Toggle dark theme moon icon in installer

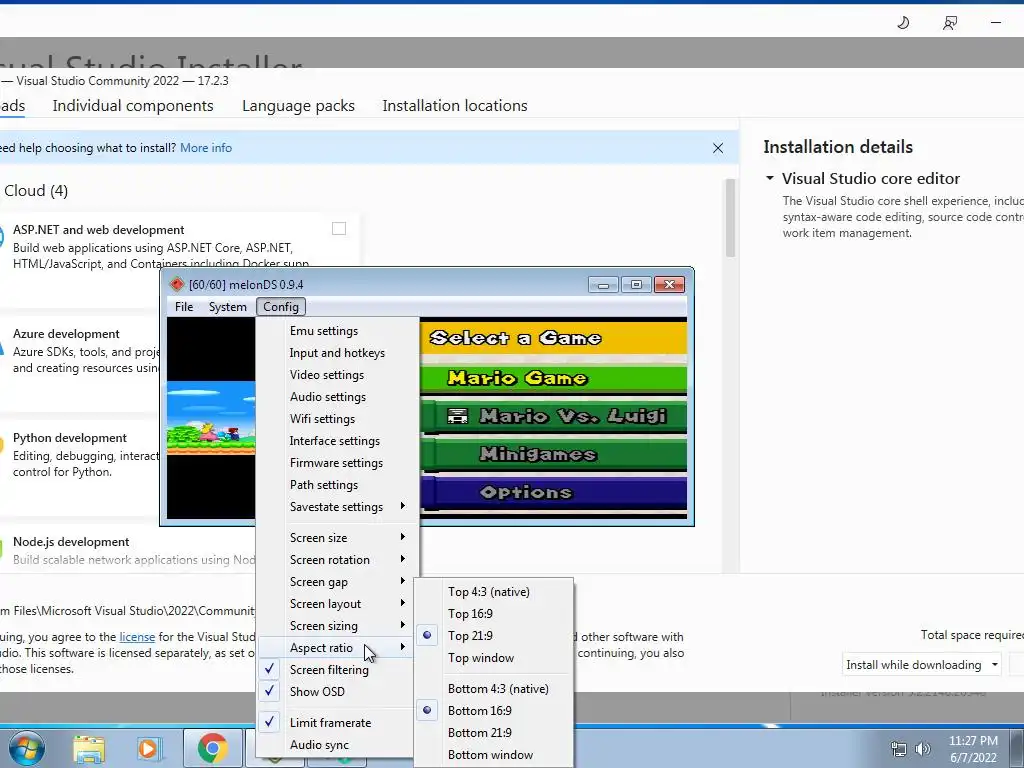[x=903, y=23]
